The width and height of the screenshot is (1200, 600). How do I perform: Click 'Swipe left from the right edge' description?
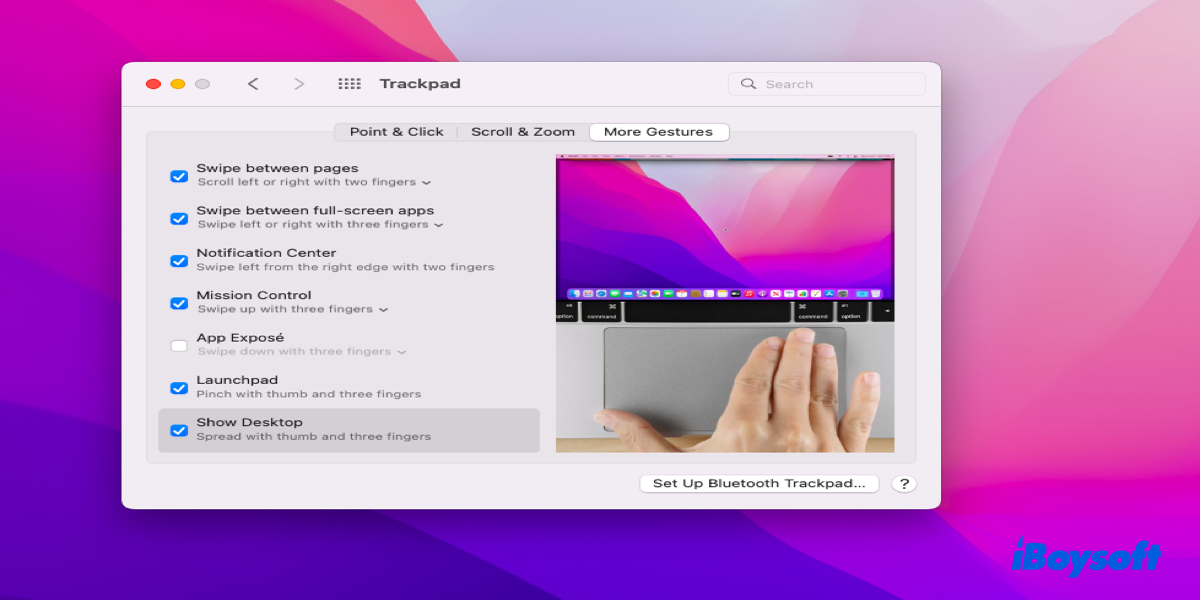point(345,267)
